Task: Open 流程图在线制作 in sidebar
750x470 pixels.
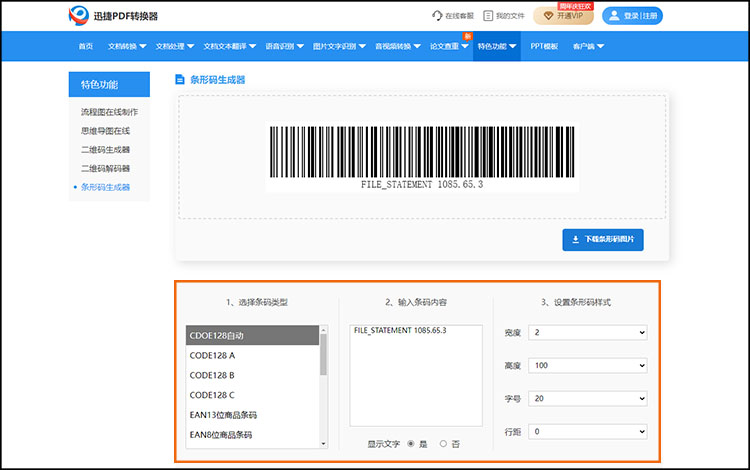Action: coord(109,112)
